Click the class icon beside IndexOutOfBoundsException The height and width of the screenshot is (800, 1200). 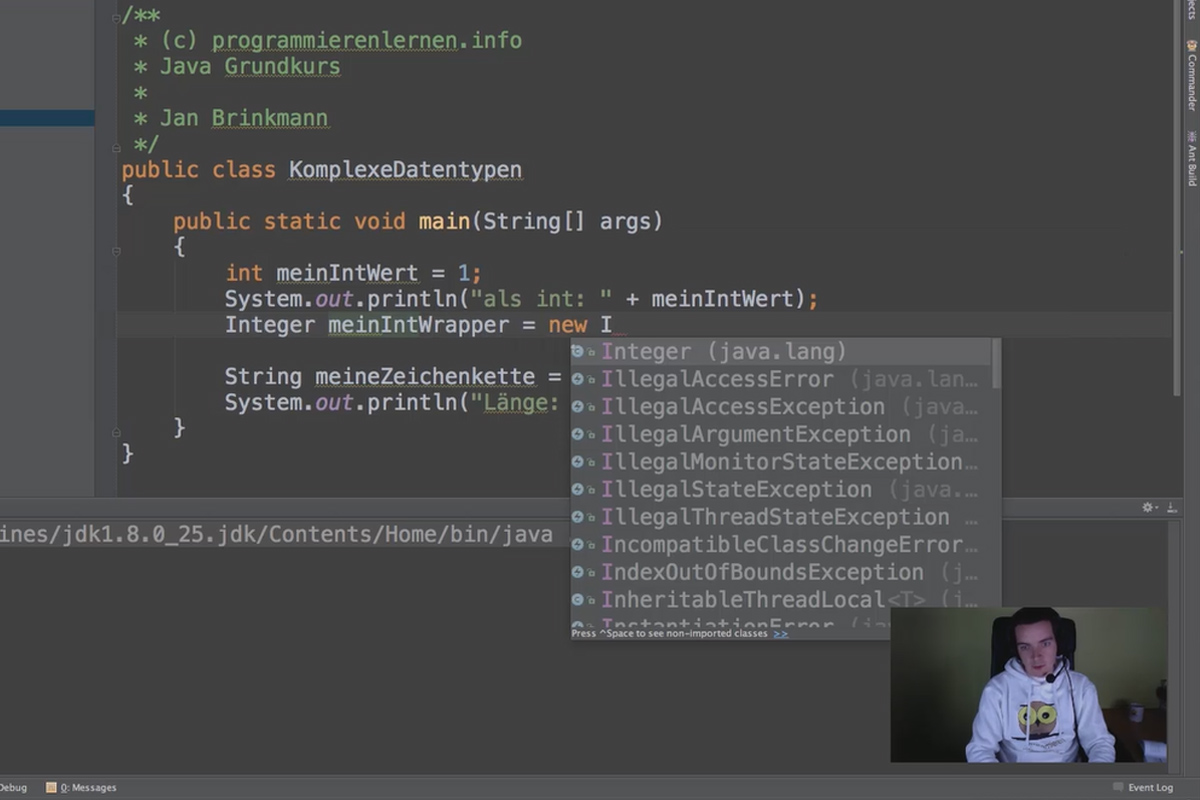coord(578,573)
